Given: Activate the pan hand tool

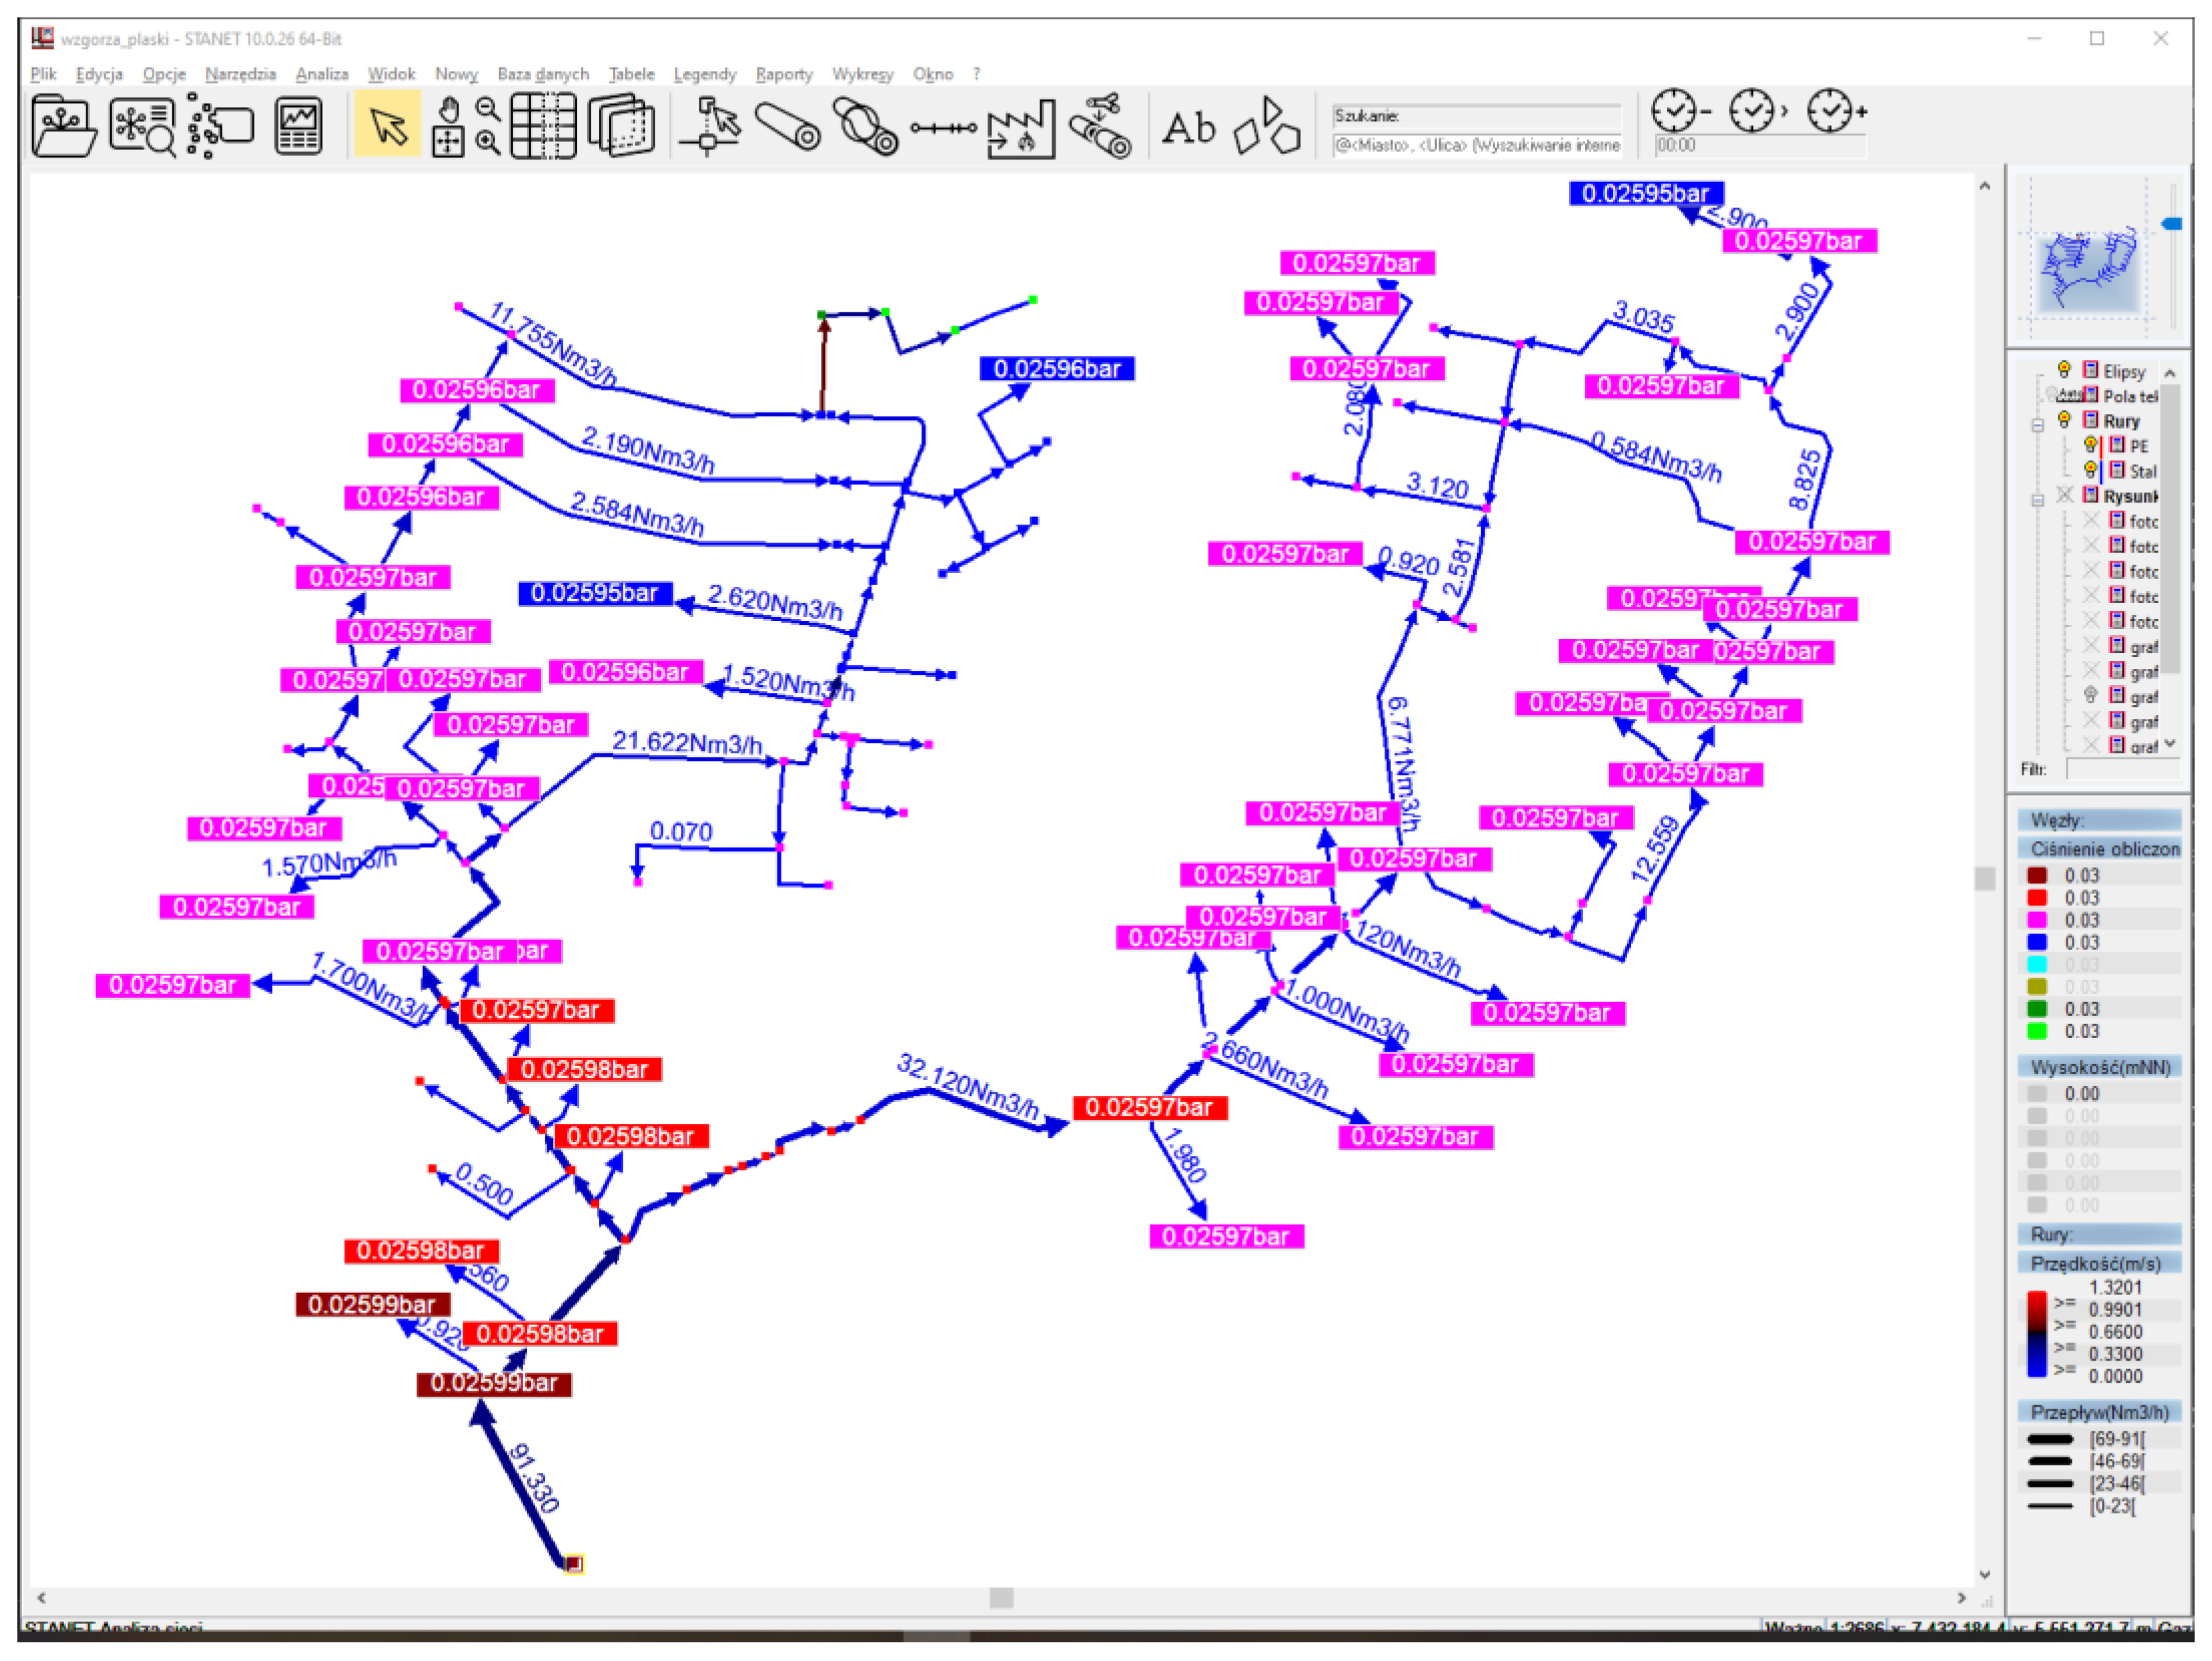Looking at the screenshot, I should [x=449, y=109].
